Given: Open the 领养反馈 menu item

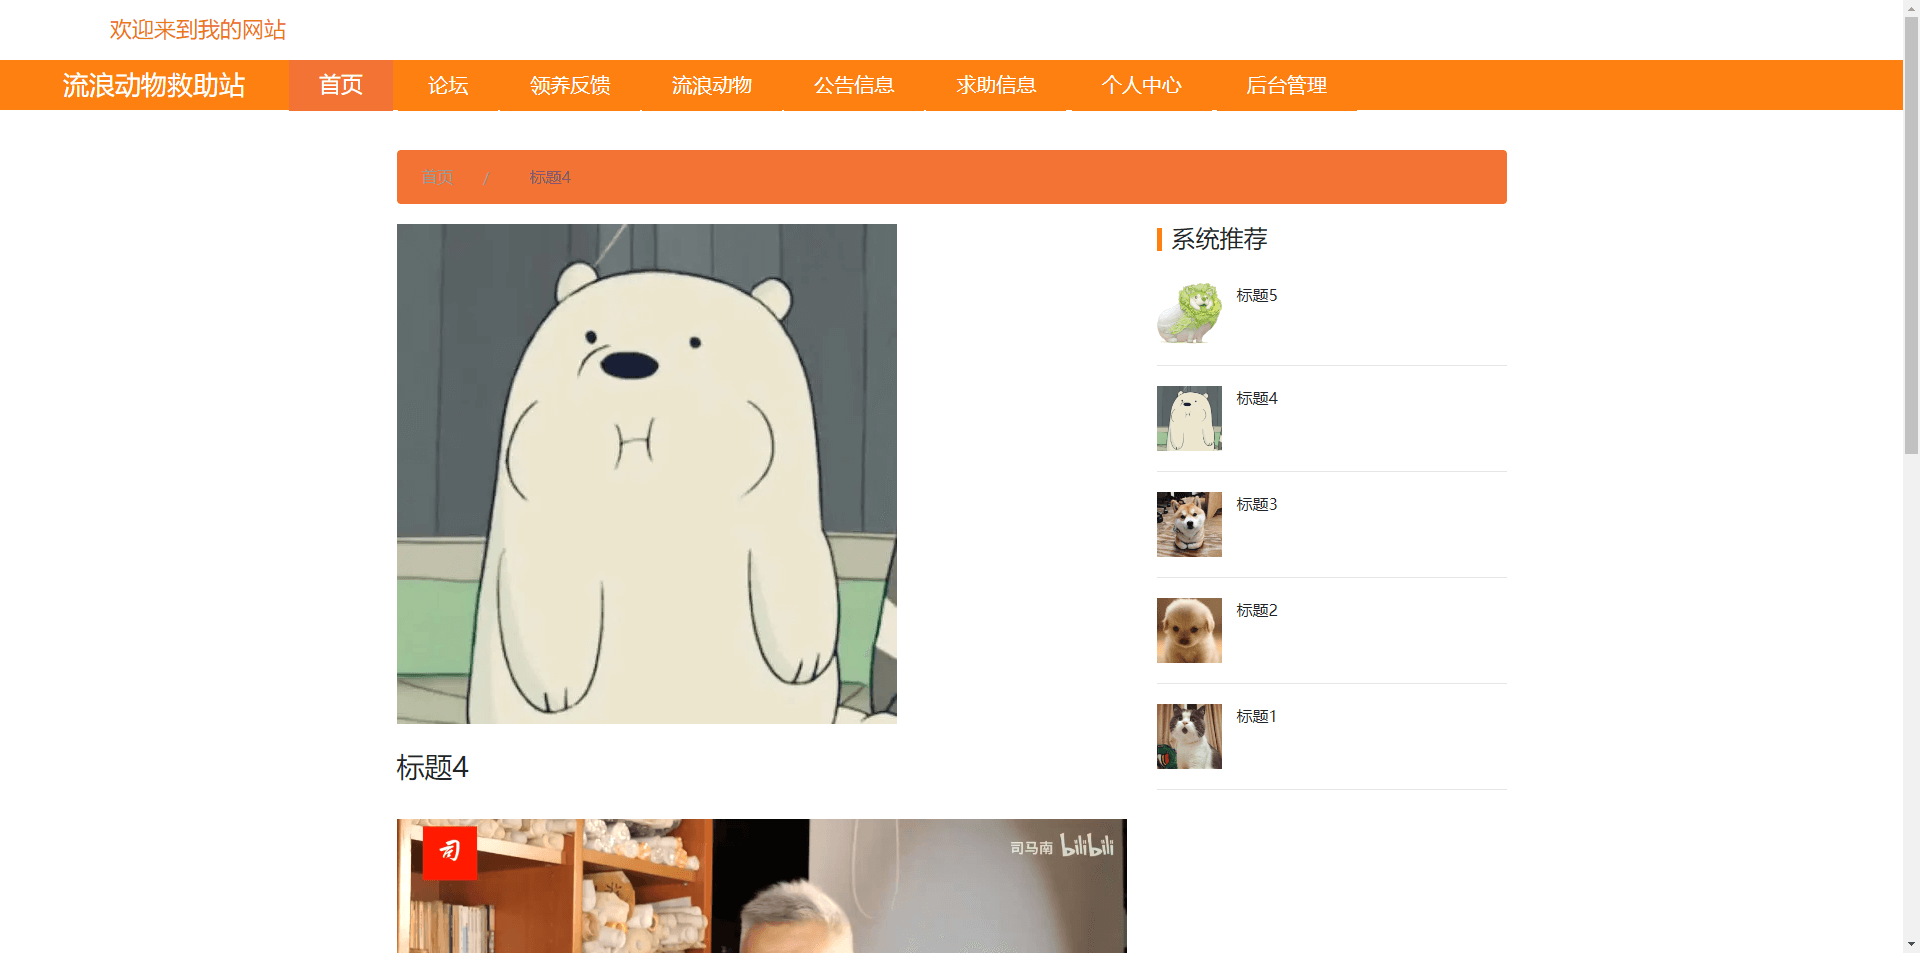Looking at the screenshot, I should tap(570, 85).
